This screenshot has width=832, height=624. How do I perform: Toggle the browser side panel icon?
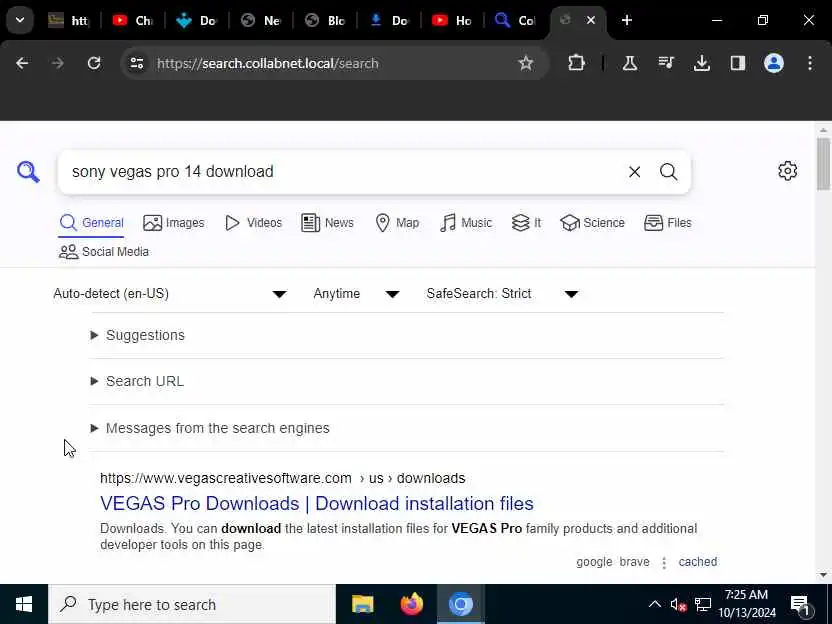point(738,63)
